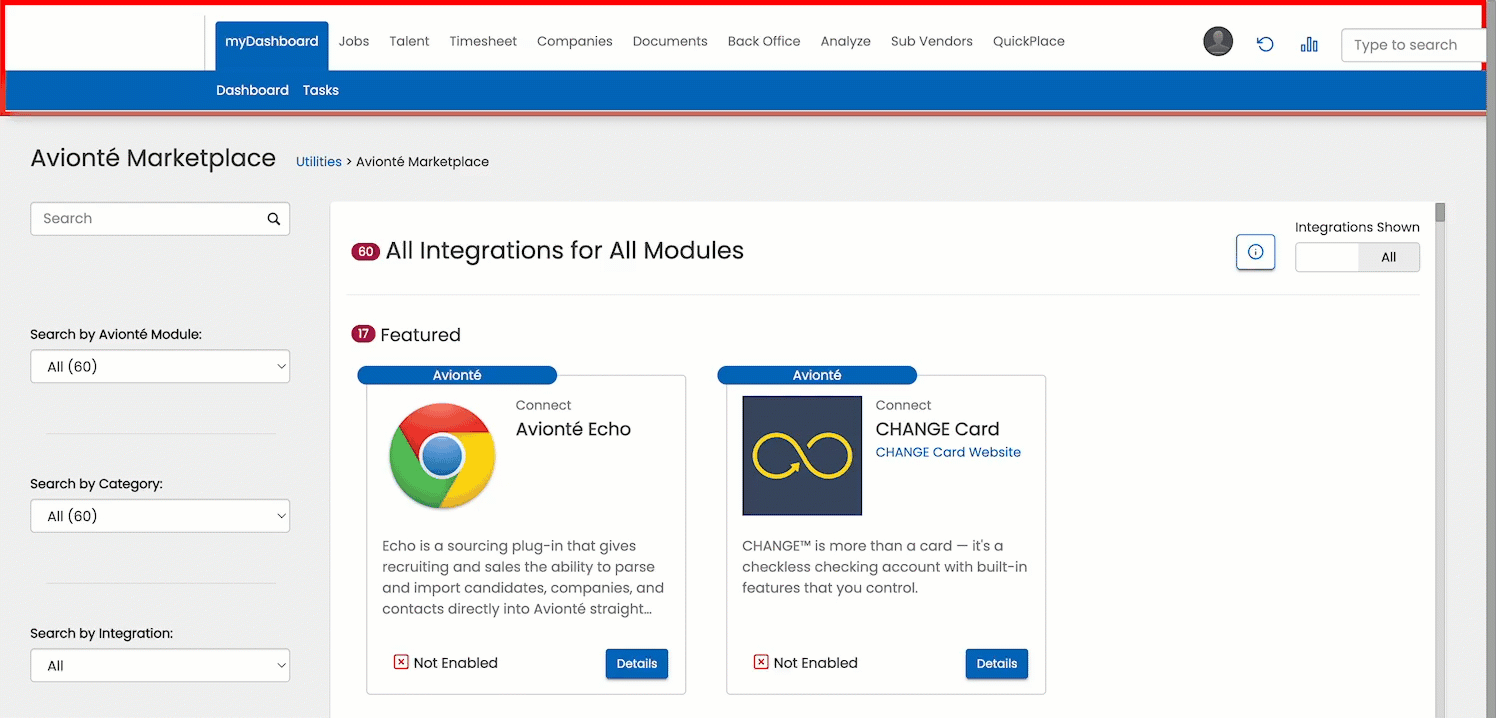Switch Integrations Shown toggle left side

(x=1327, y=257)
